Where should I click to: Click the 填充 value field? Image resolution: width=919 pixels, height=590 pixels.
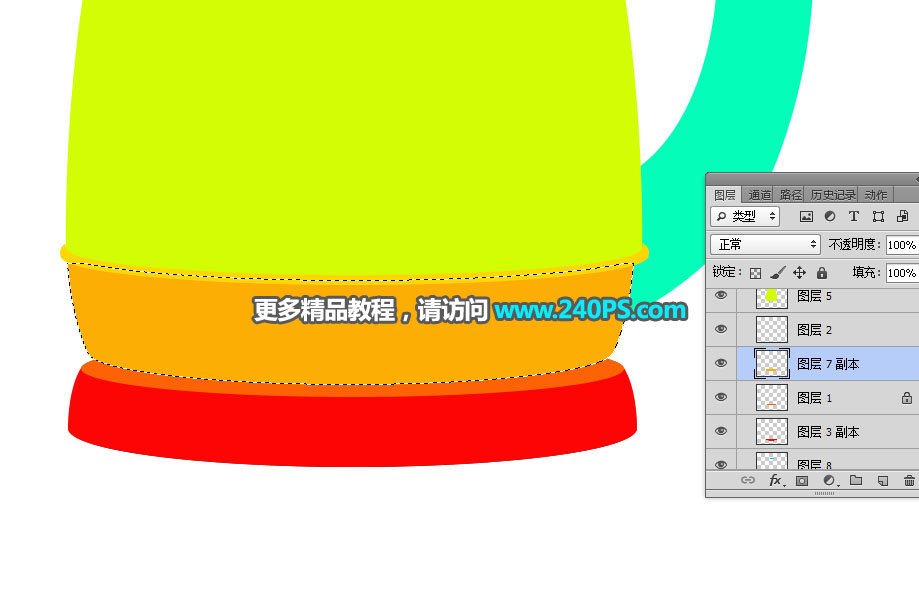(903, 273)
